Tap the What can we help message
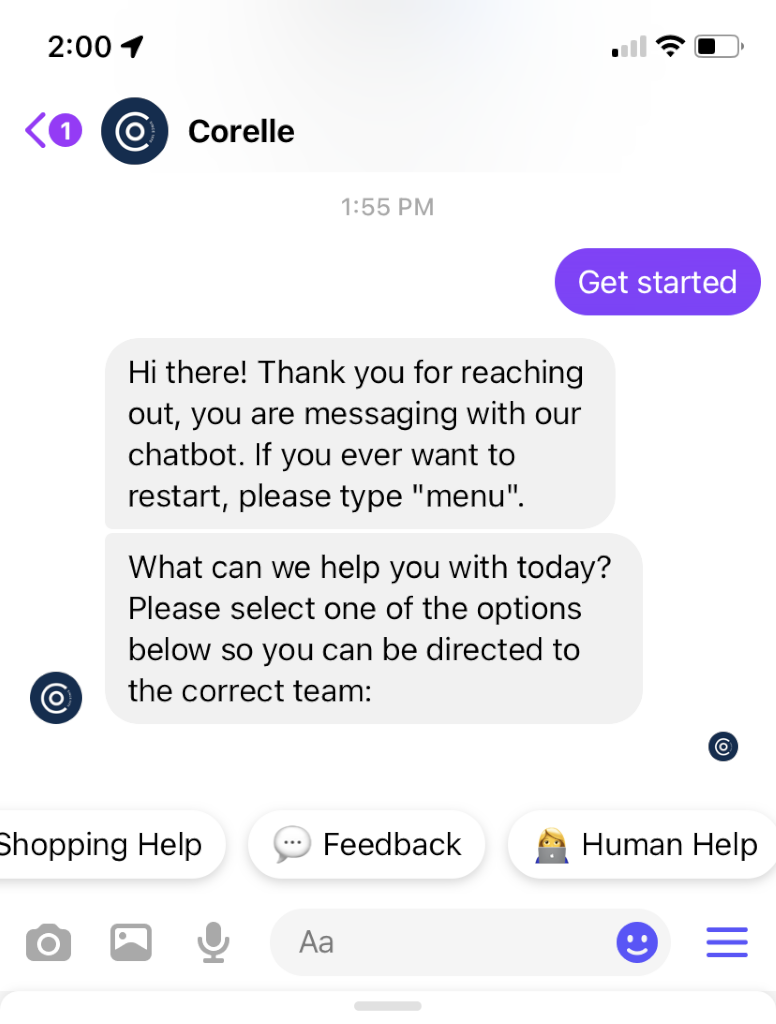The width and height of the screenshot is (776, 1024). click(374, 628)
